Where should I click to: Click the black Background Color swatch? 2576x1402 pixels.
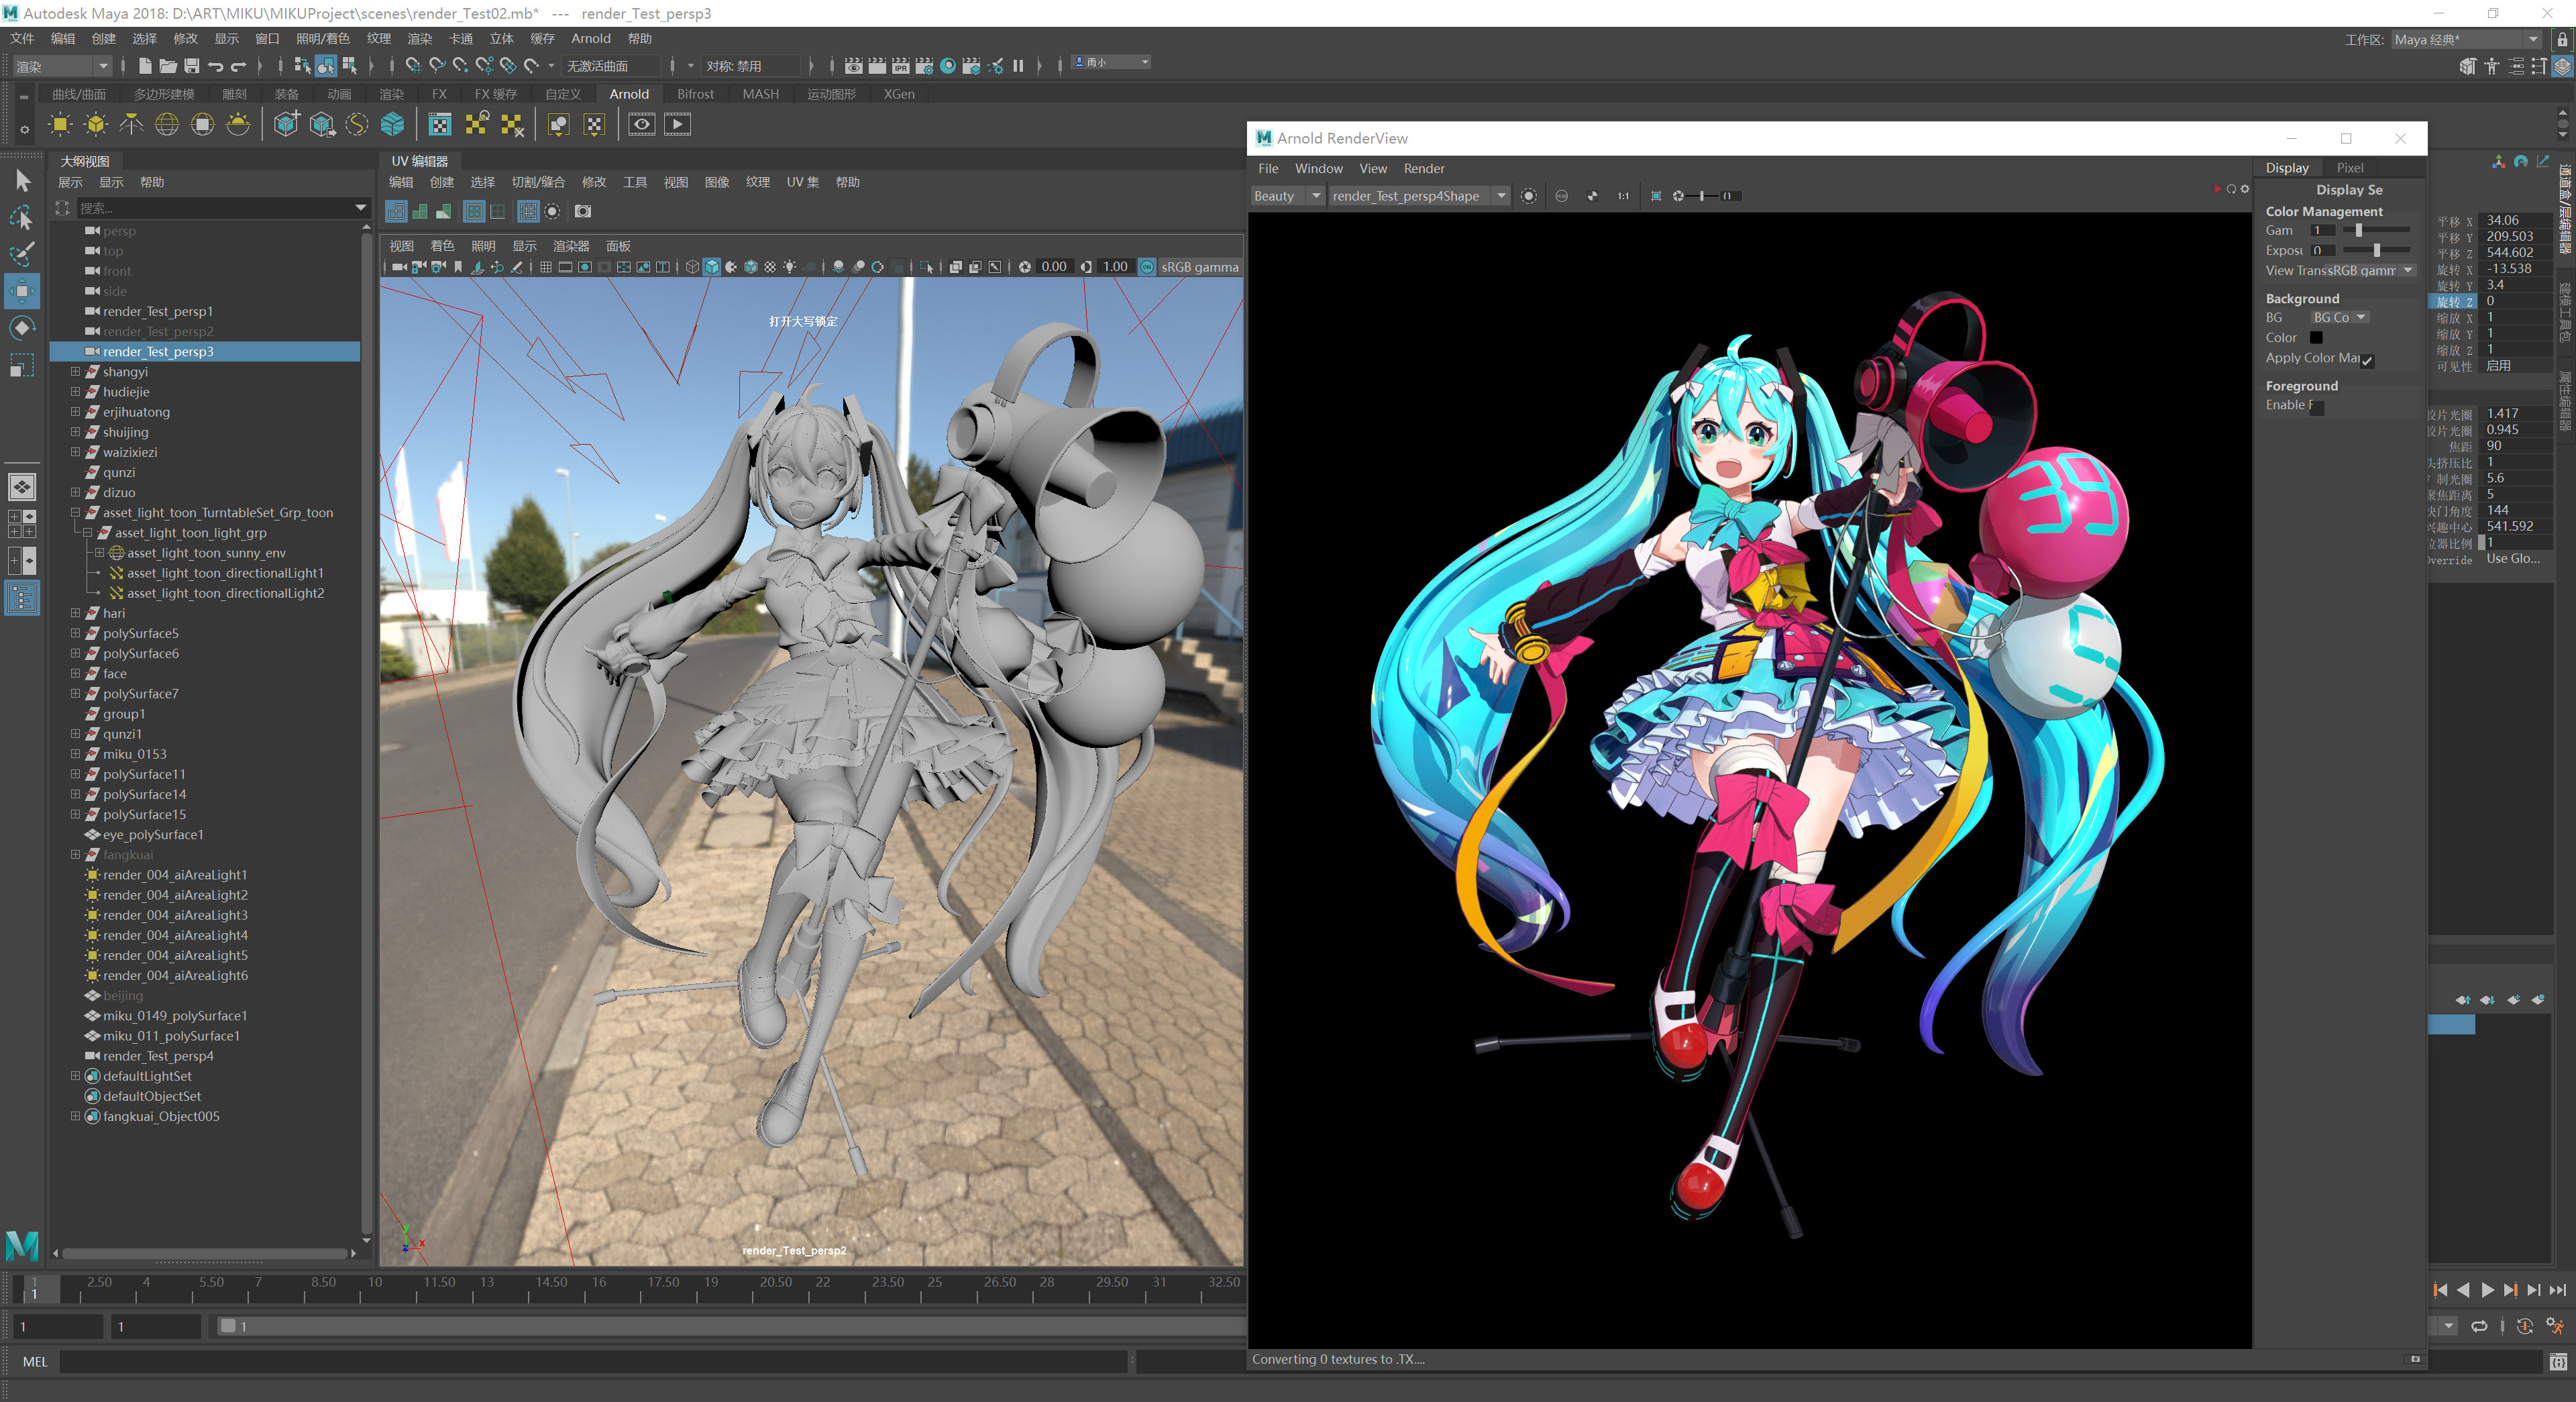tap(2317, 338)
